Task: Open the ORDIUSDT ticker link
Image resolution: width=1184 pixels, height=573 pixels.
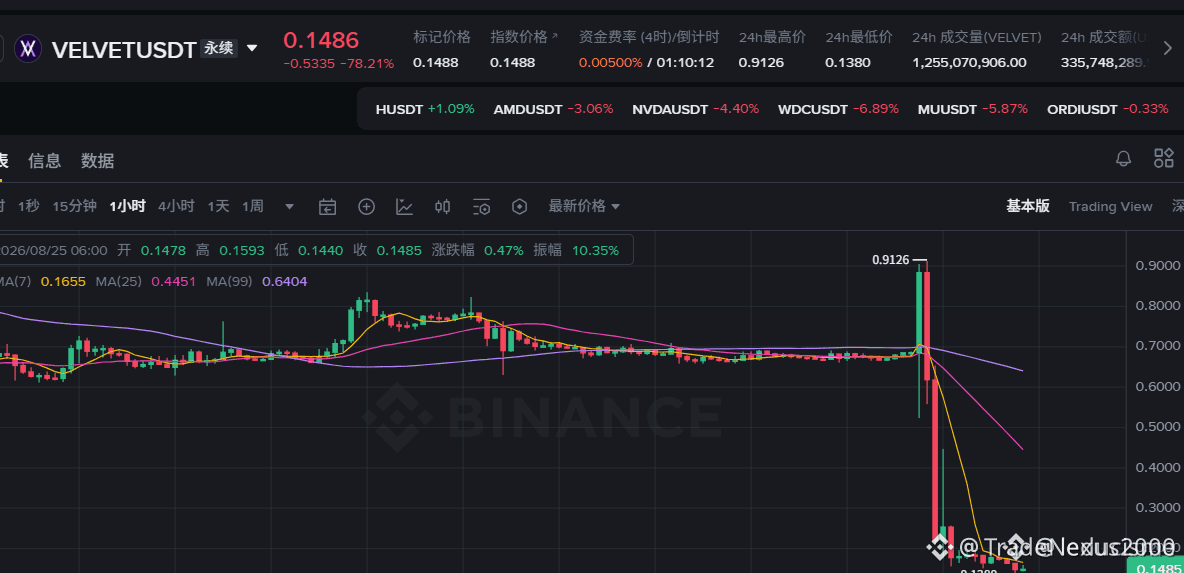Action: coord(1107,109)
